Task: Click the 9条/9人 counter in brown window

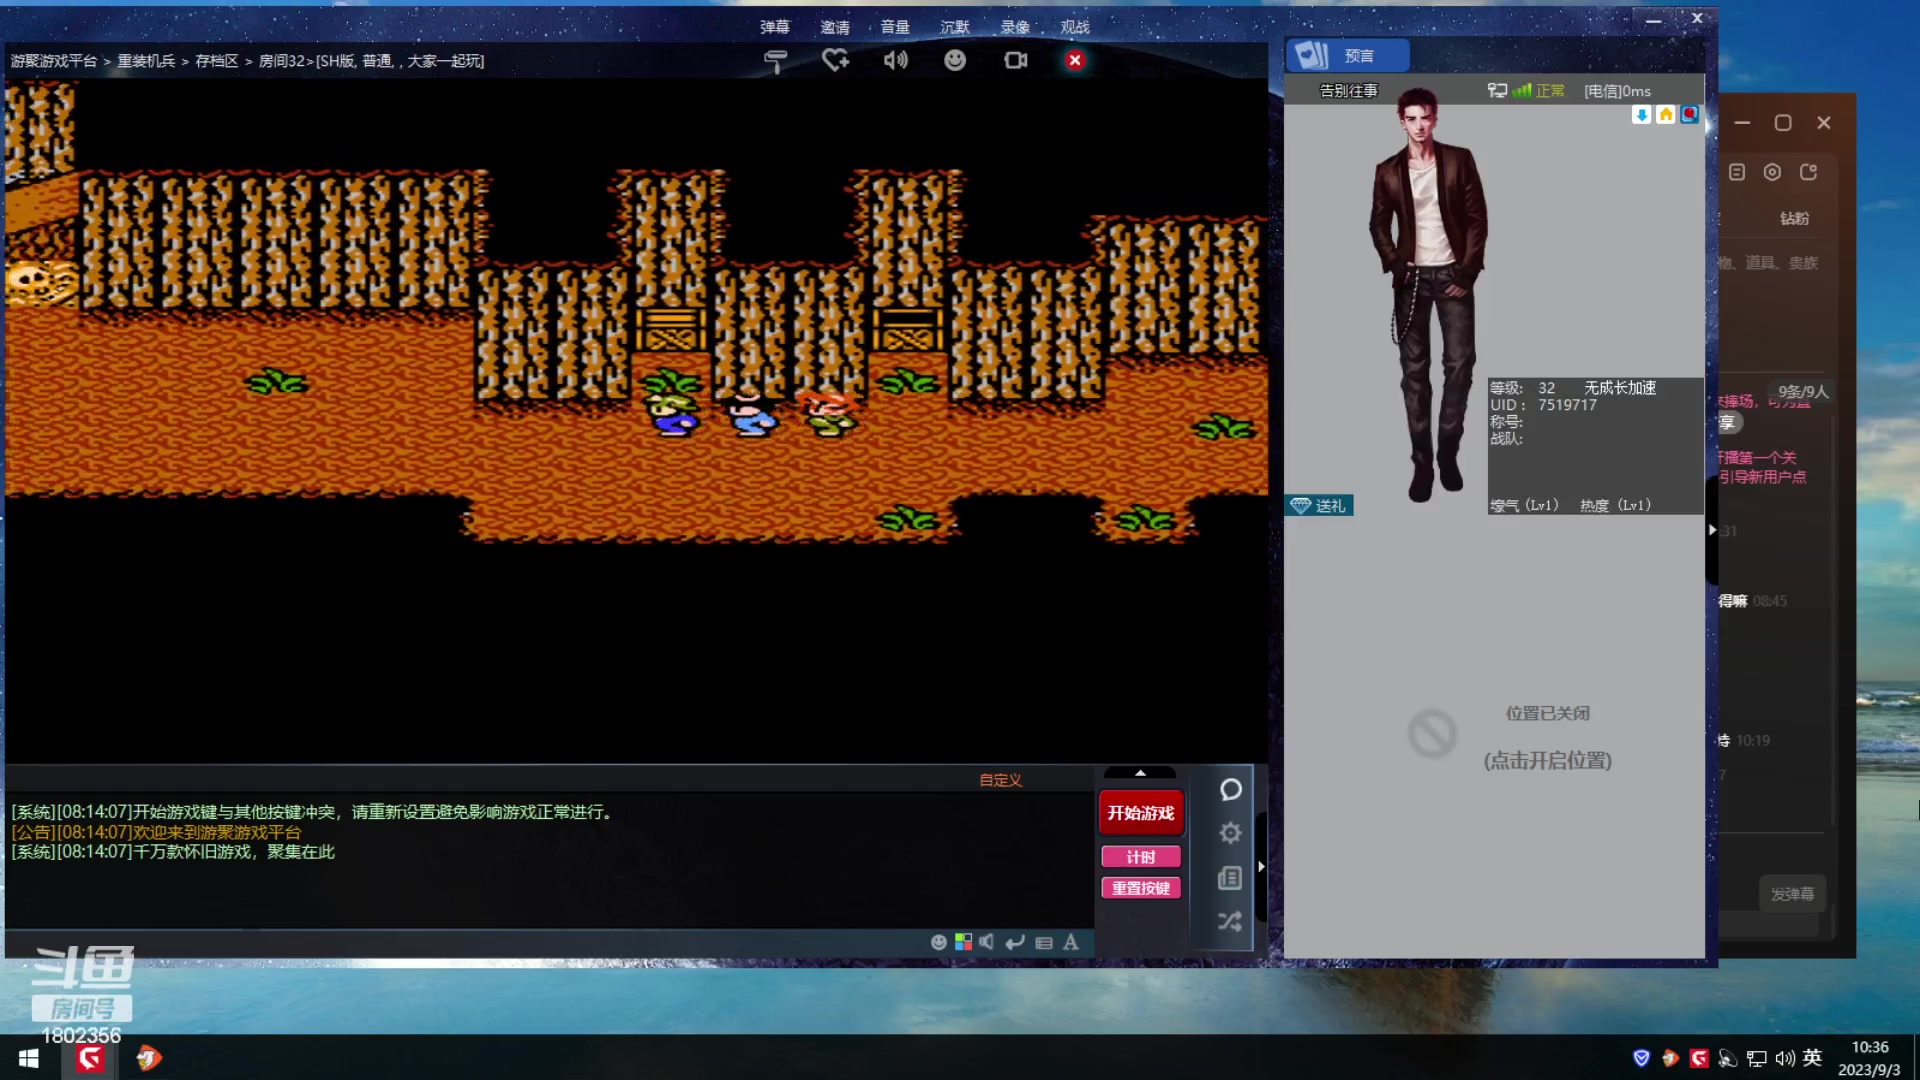Action: 1802,392
